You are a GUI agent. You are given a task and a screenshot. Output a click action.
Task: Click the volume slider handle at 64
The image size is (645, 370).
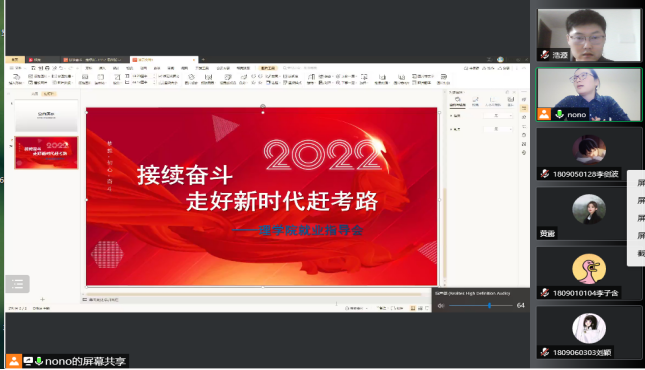[x=489, y=305]
